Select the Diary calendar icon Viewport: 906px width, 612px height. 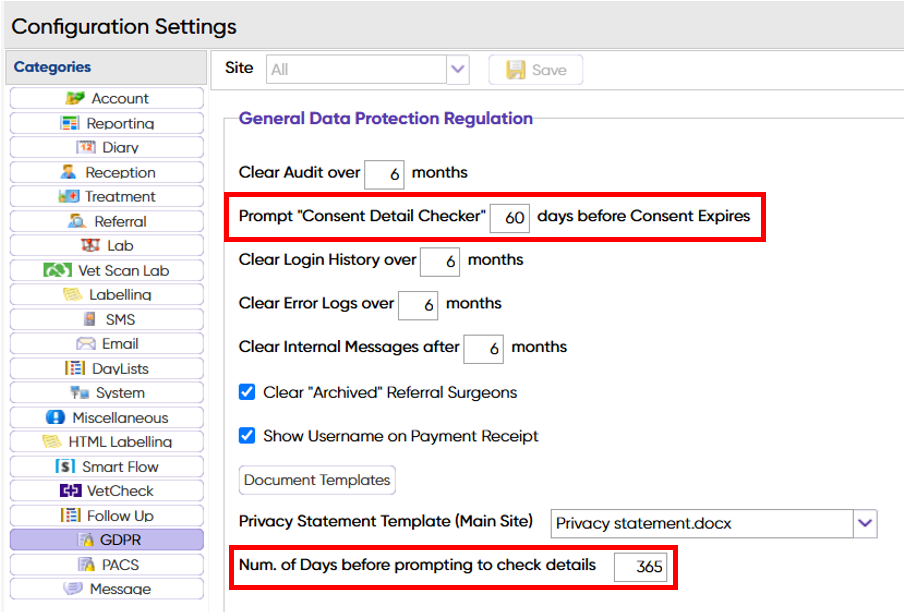(x=86, y=147)
